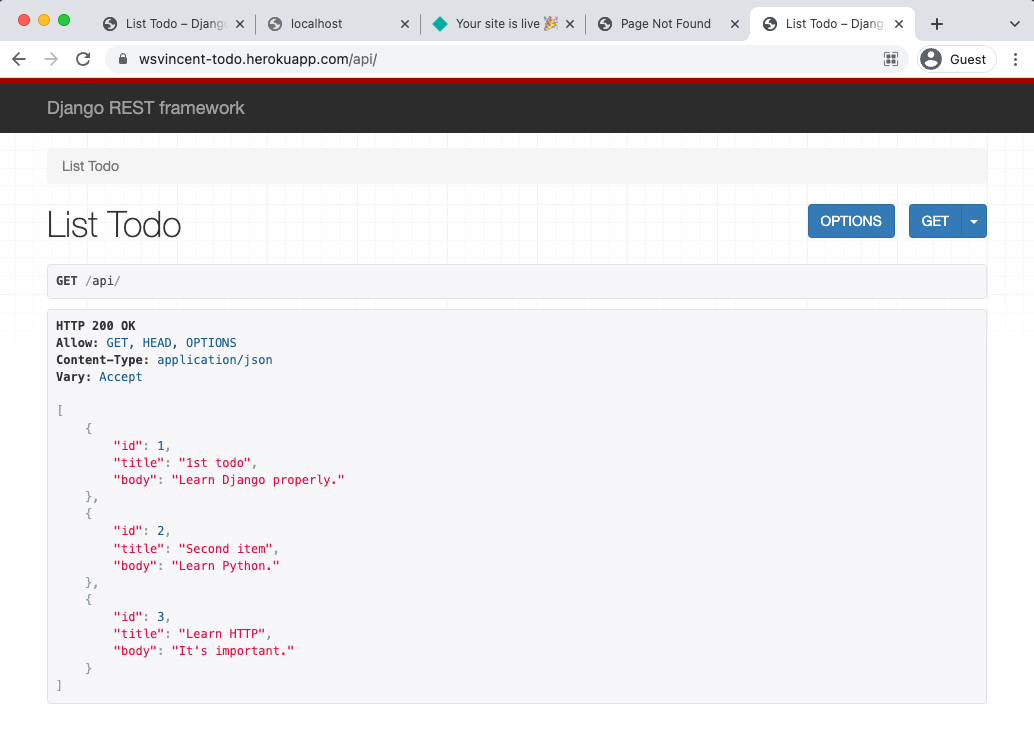Select the active List Todo tab

[834, 24]
